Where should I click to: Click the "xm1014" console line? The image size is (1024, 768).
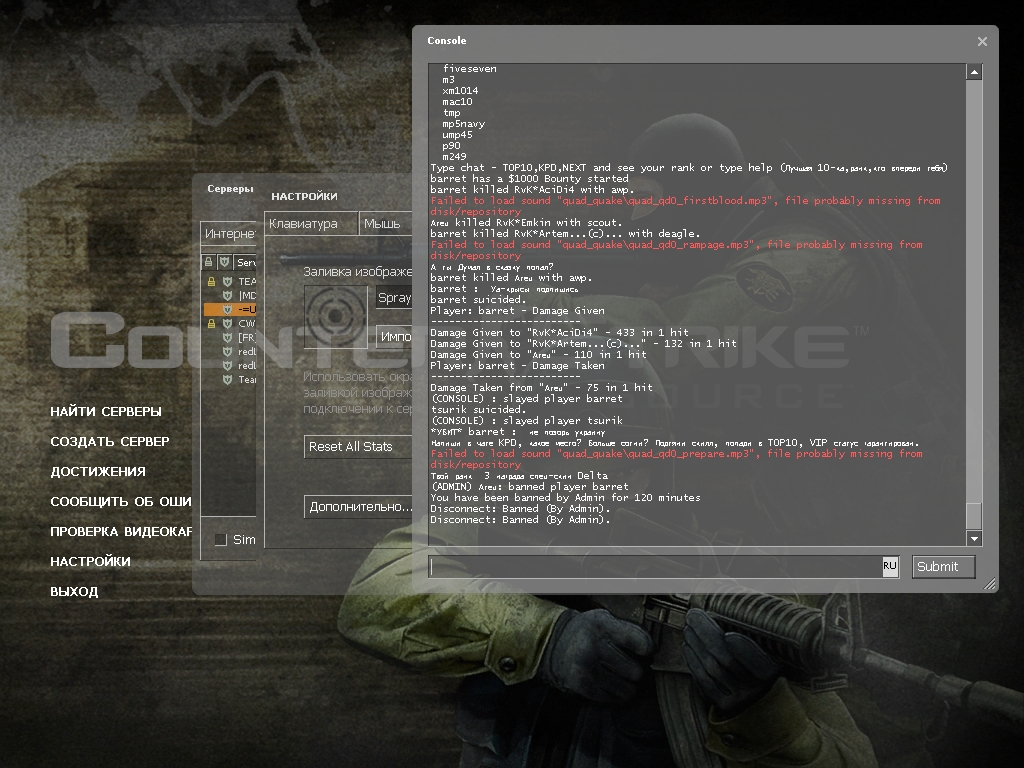[x=460, y=91]
